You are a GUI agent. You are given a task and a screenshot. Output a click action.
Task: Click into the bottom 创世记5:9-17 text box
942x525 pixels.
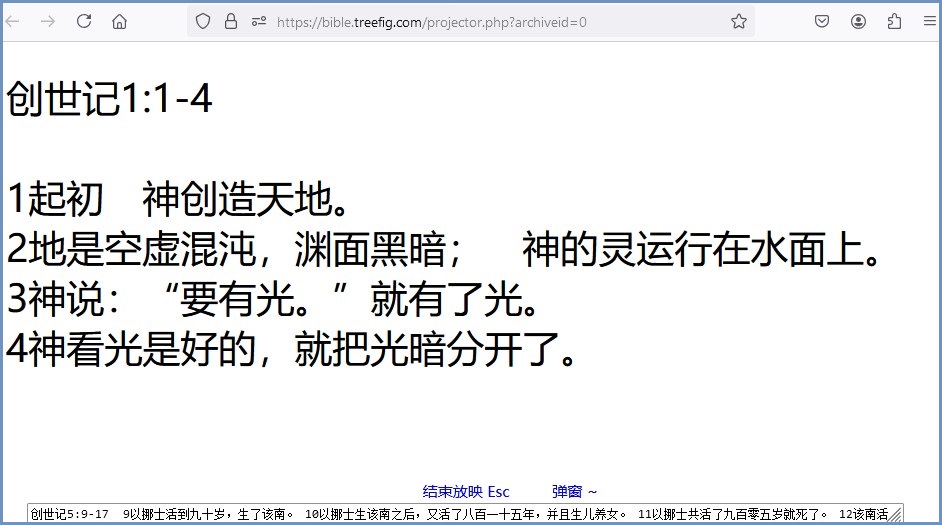450,514
